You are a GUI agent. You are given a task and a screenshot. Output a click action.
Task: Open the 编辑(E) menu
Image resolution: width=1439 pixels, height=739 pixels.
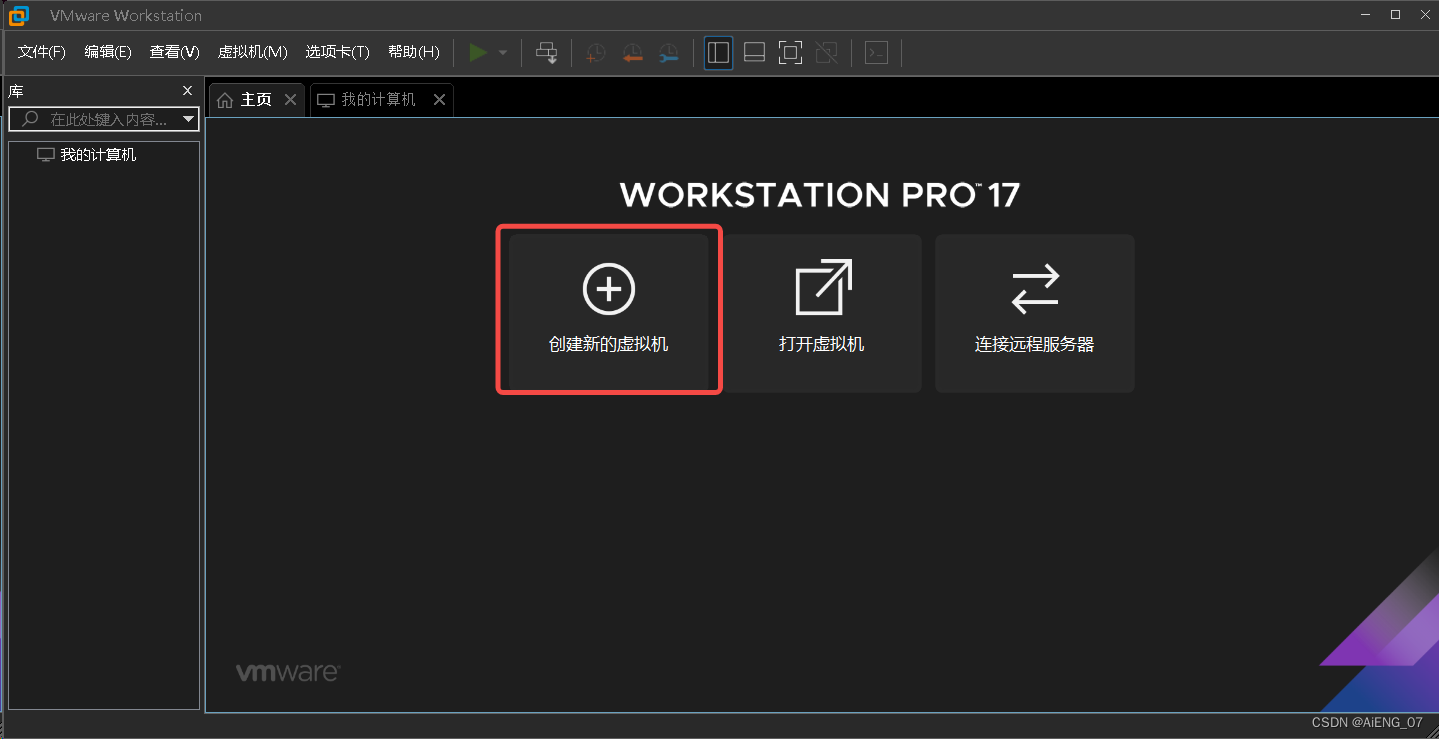108,52
